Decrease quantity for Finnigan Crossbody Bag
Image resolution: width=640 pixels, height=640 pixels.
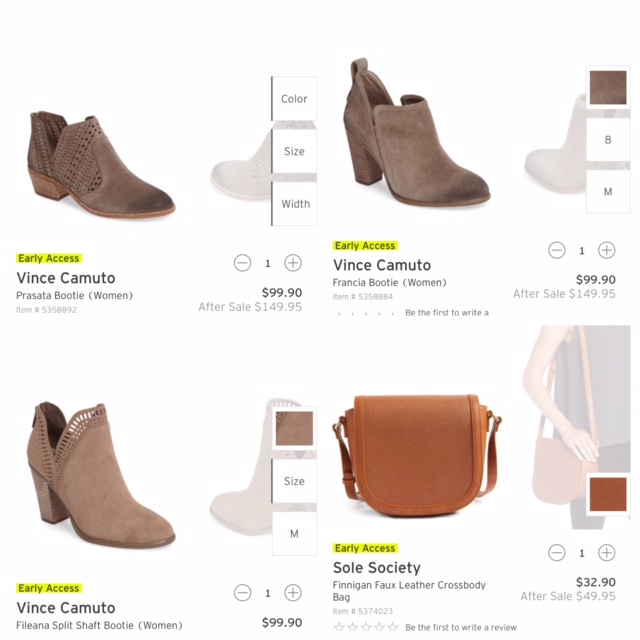(x=557, y=553)
